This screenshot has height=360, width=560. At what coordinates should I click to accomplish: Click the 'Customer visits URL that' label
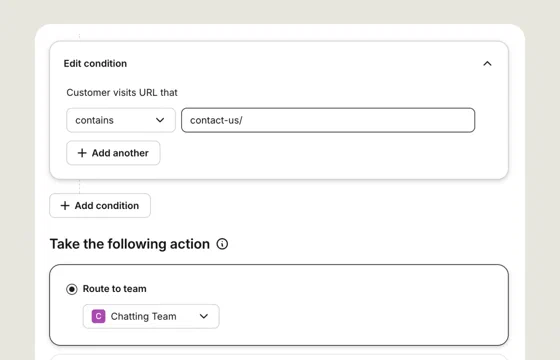pyautogui.click(x=122, y=92)
